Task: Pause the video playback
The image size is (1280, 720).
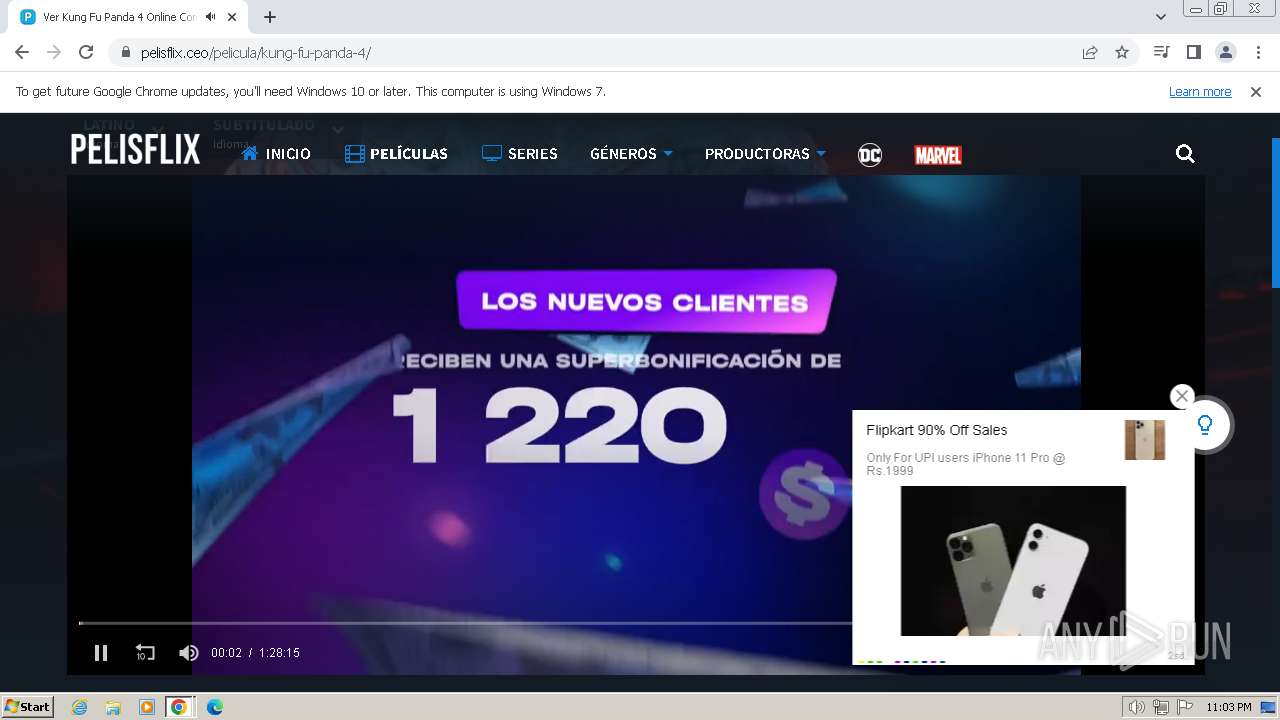Action: (x=101, y=653)
